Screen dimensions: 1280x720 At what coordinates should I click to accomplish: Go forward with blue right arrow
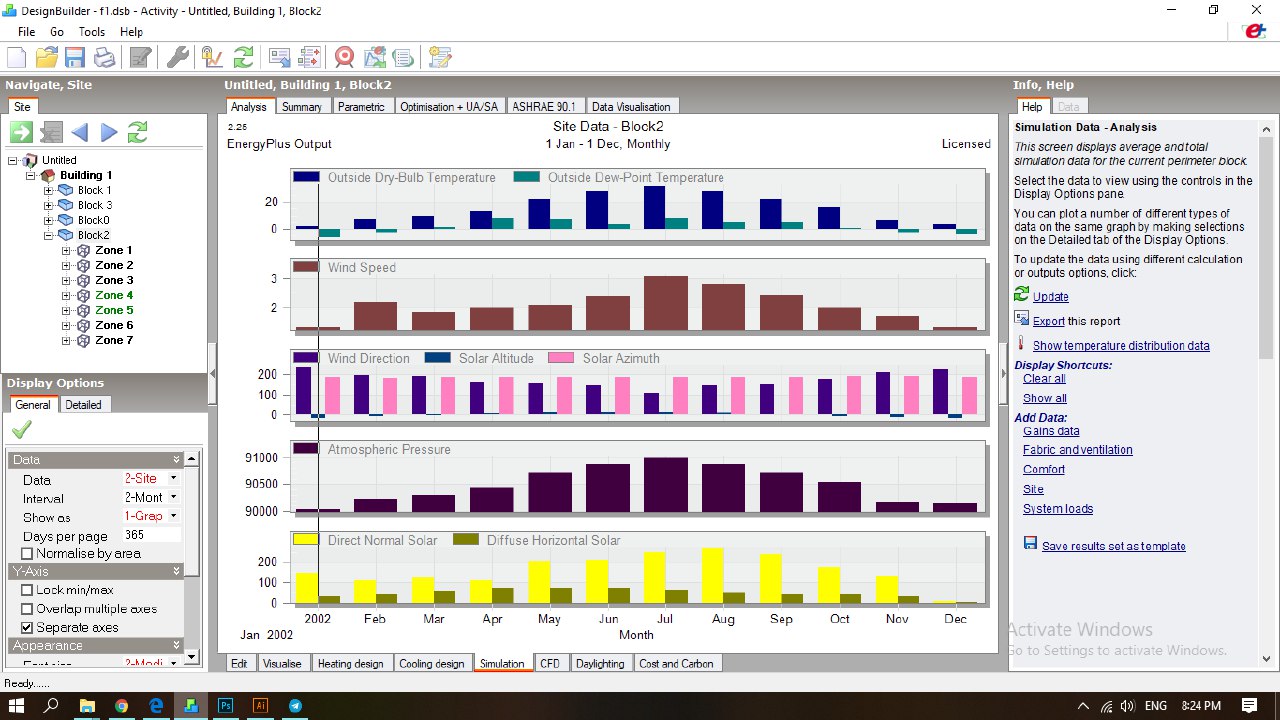point(109,132)
